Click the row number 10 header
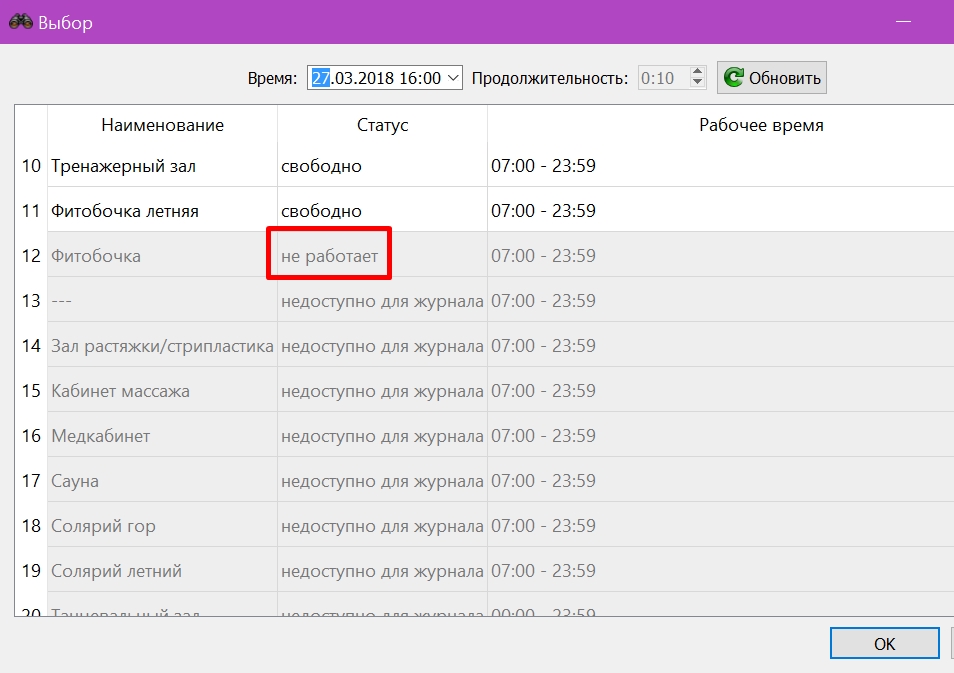This screenshot has width=954, height=673. [x=31, y=166]
